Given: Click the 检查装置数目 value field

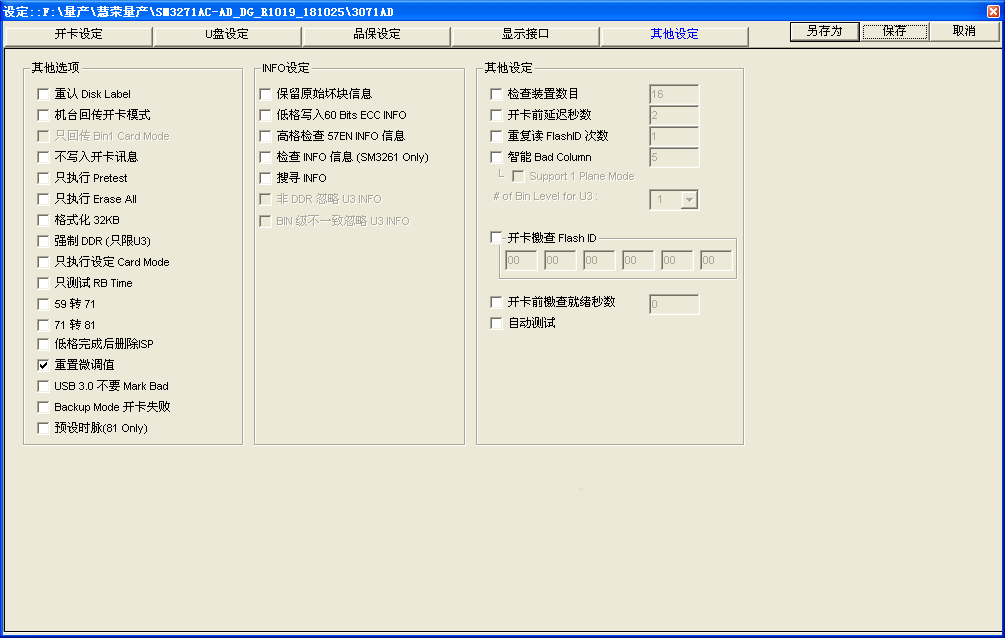Looking at the screenshot, I should (x=673, y=94).
